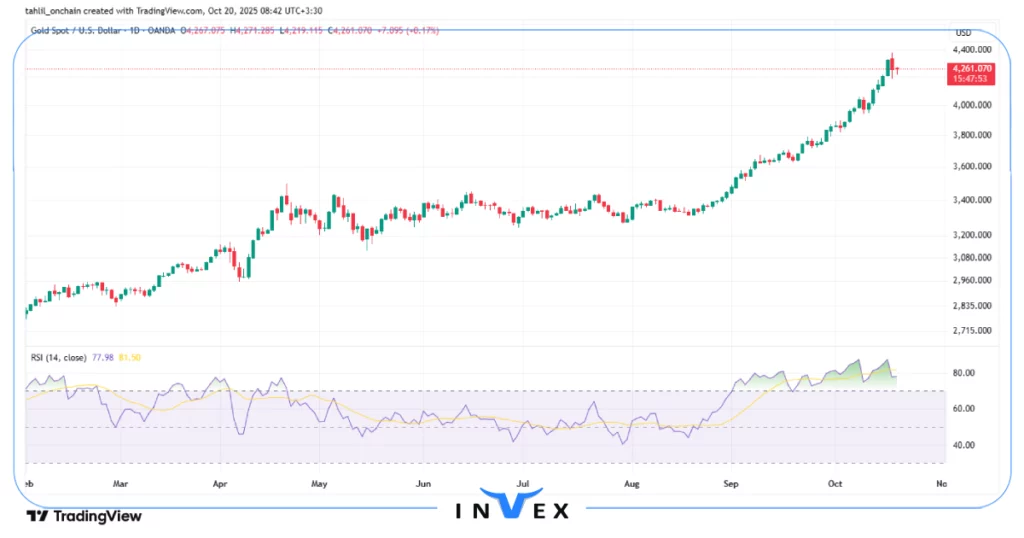The width and height of the screenshot is (1024, 538).
Task: Click the RSI 40.00 scale label
Action: tap(963, 445)
